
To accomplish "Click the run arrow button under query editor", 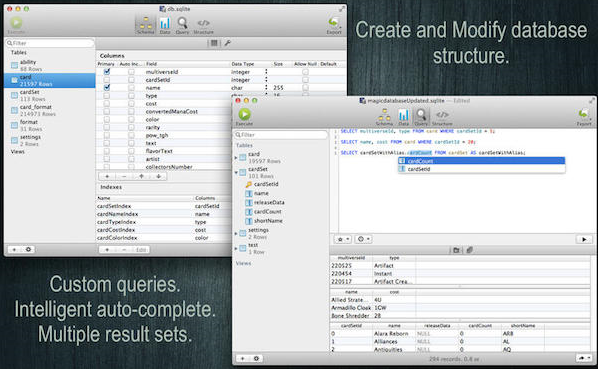I will tap(584, 239).
